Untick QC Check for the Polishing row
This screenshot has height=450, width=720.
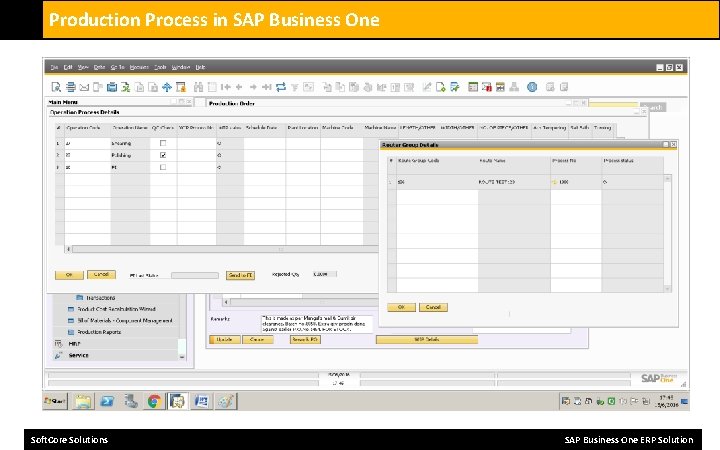163,155
